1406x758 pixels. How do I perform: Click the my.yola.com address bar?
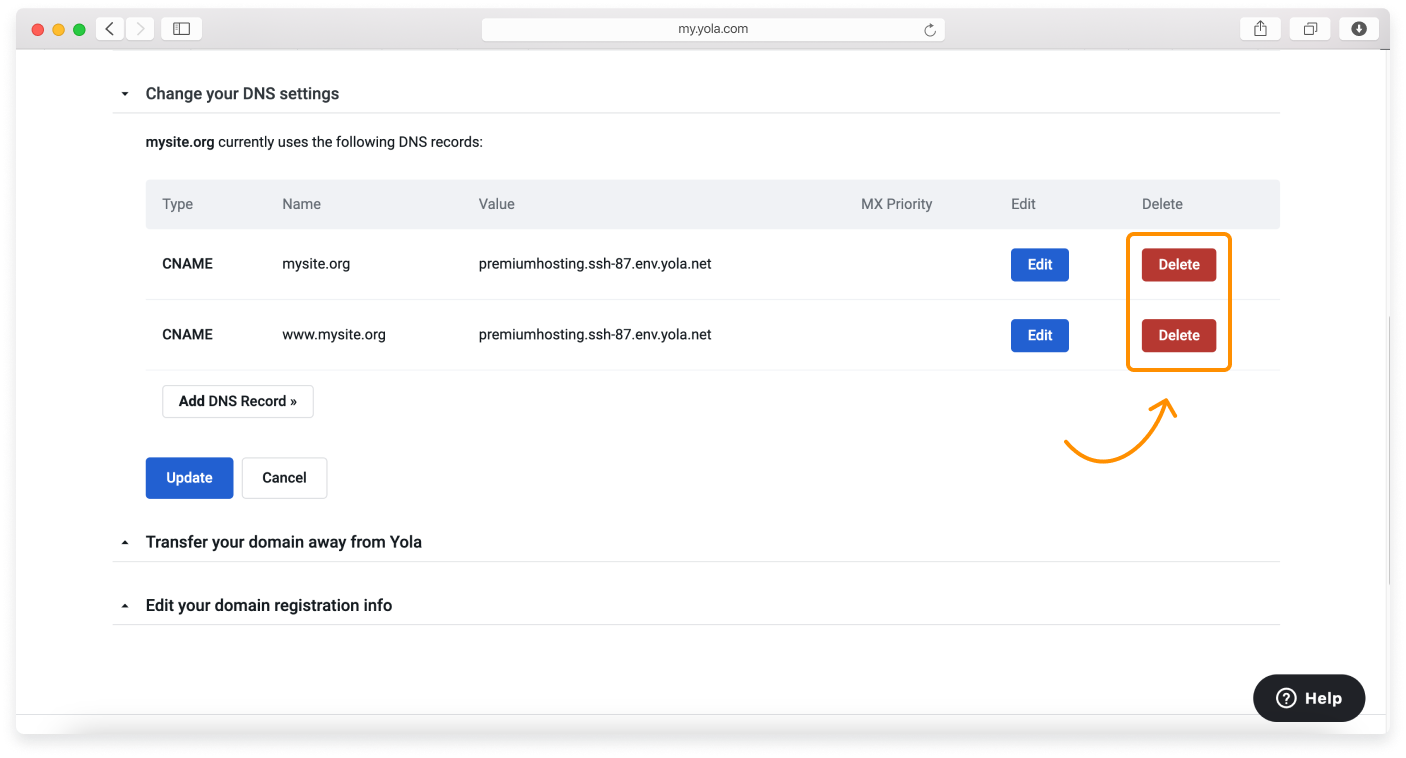pyautogui.click(x=713, y=28)
